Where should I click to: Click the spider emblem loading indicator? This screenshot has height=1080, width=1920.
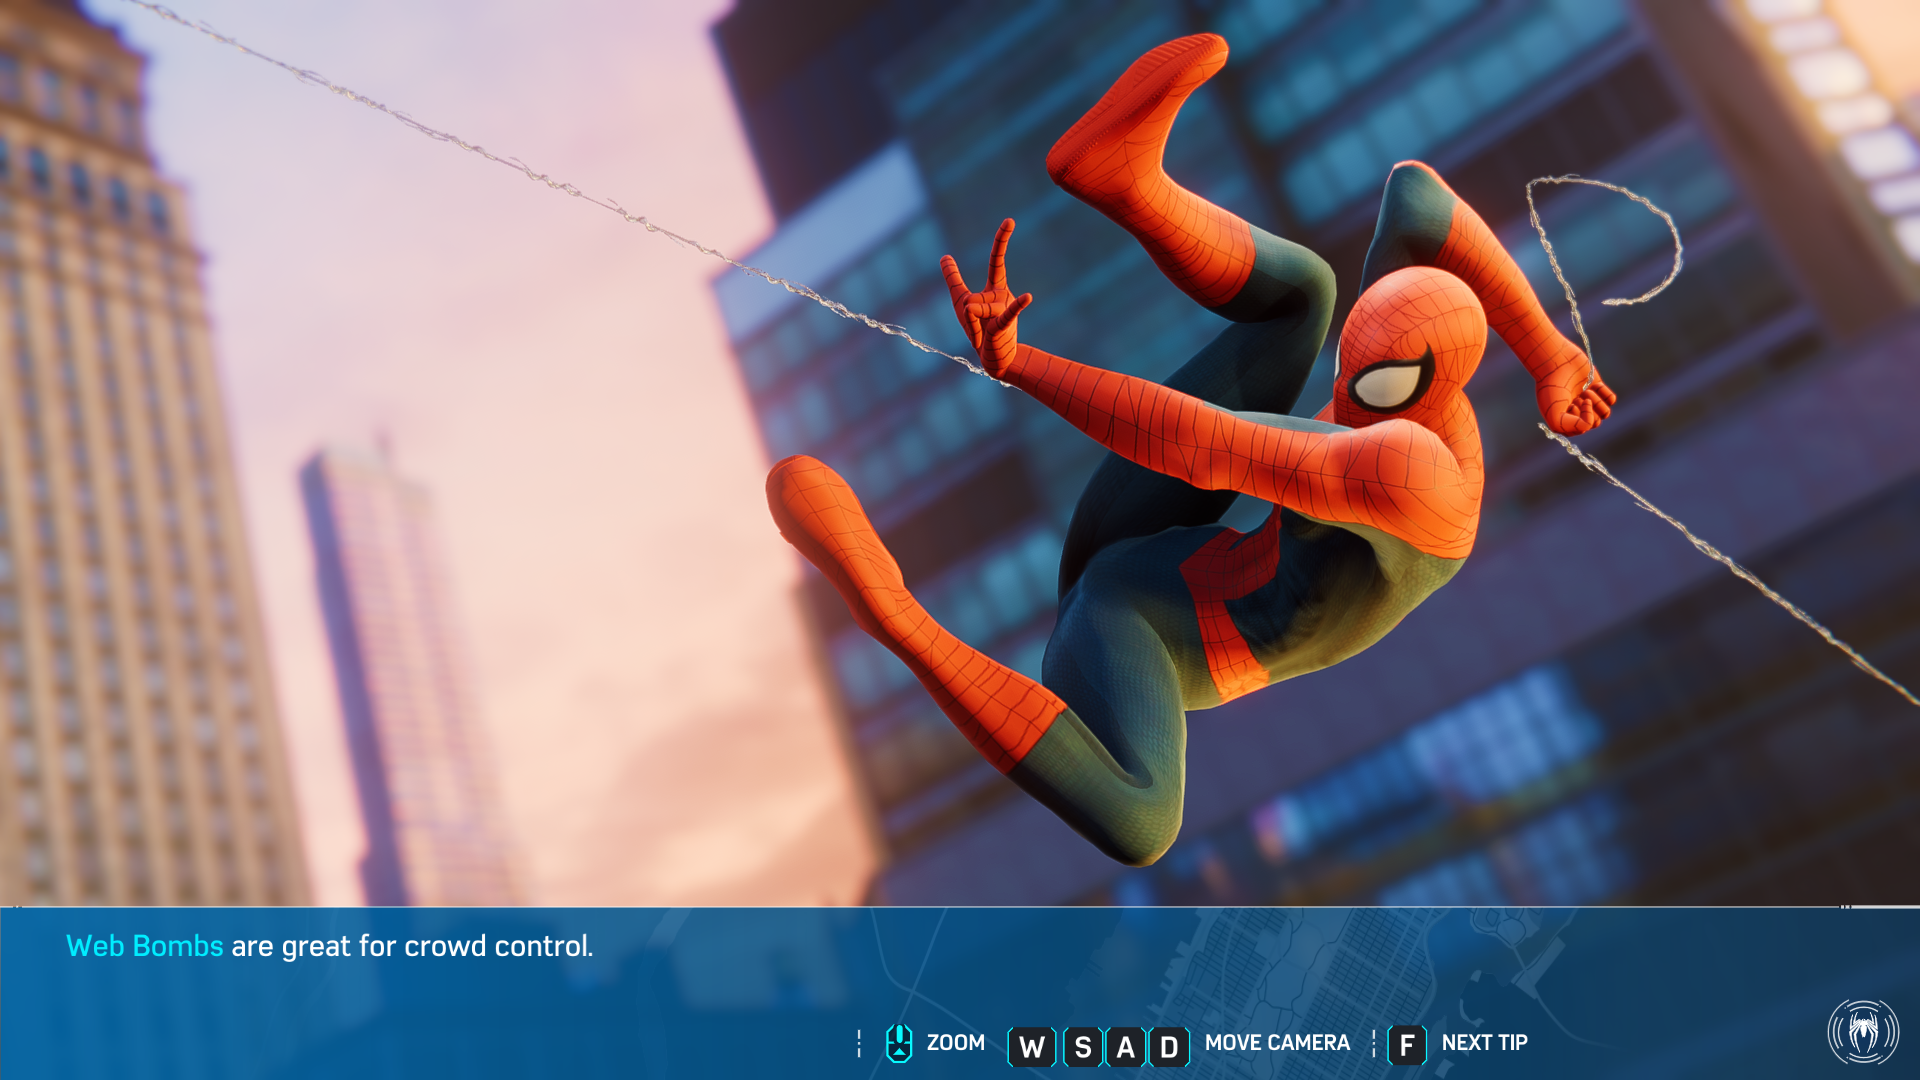point(1862,1031)
